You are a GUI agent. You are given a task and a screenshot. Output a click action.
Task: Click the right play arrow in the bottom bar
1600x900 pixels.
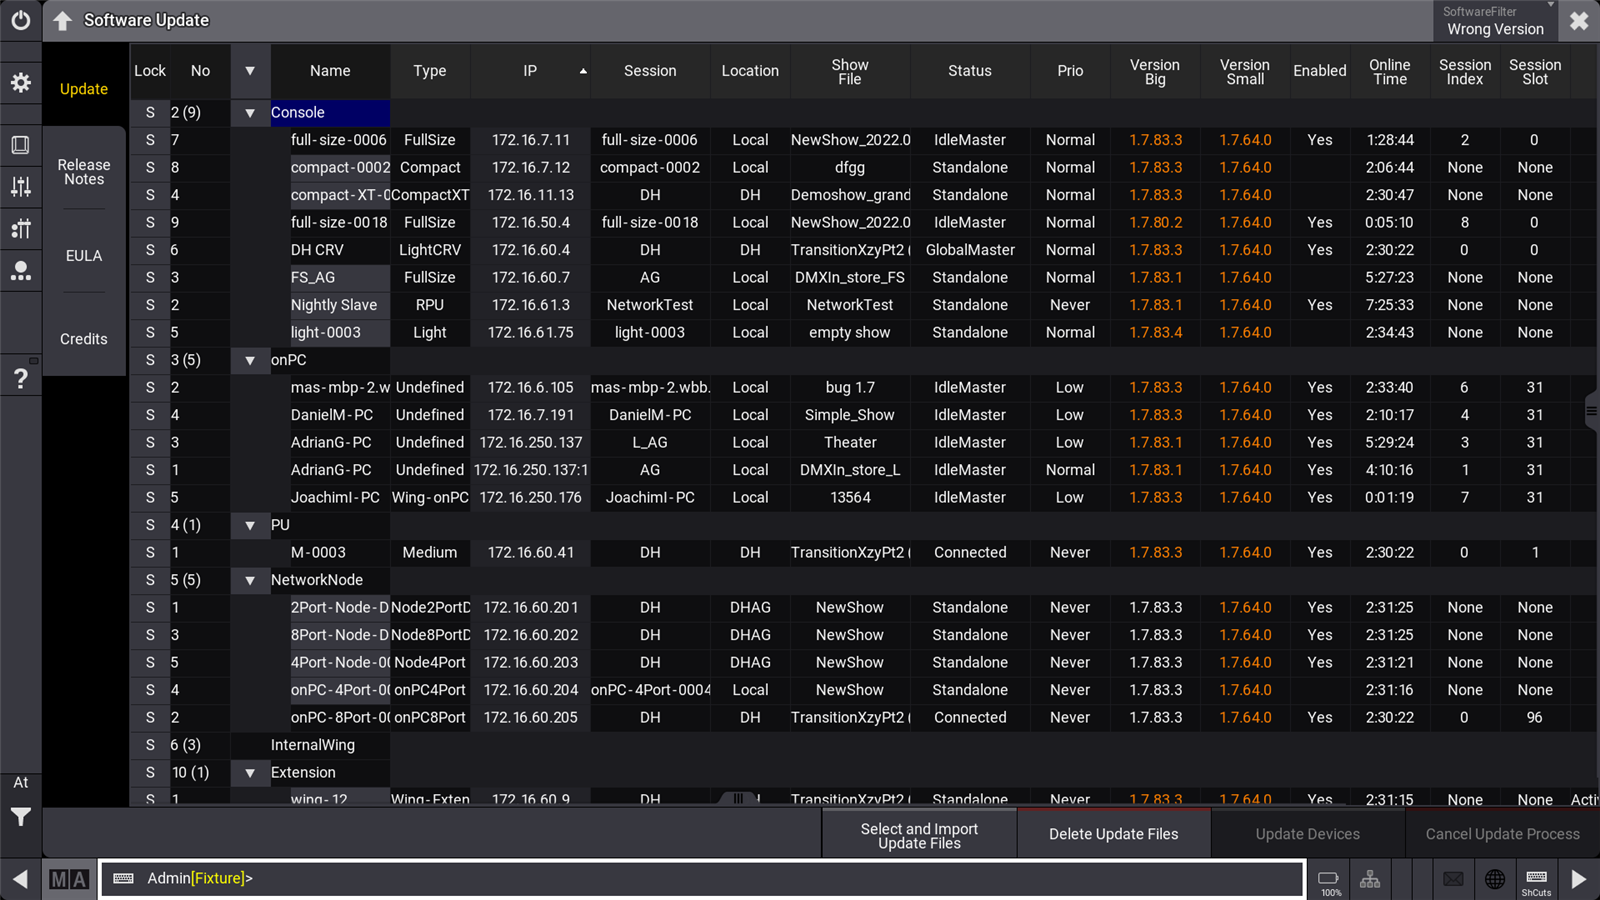[x=1579, y=879]
